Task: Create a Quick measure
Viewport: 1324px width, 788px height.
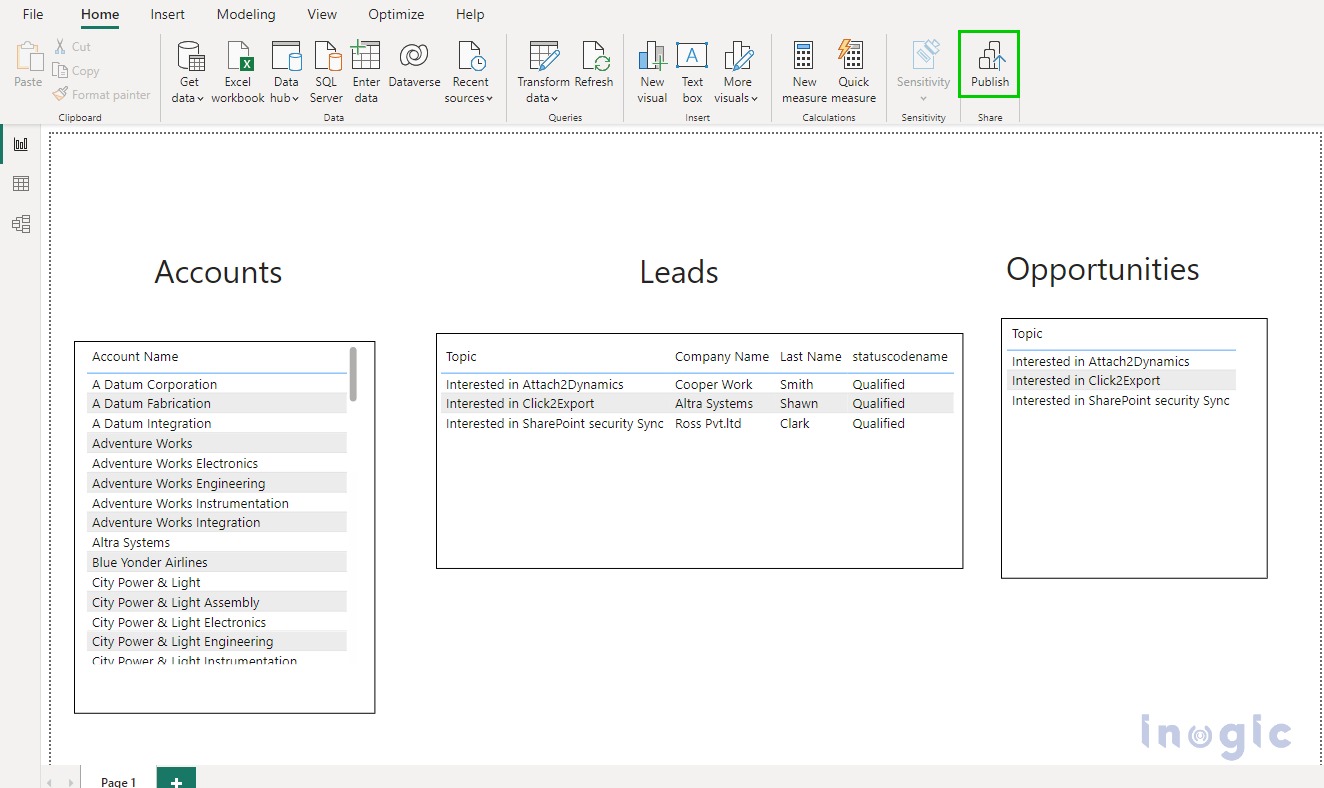Action: [x=853, y=72]
